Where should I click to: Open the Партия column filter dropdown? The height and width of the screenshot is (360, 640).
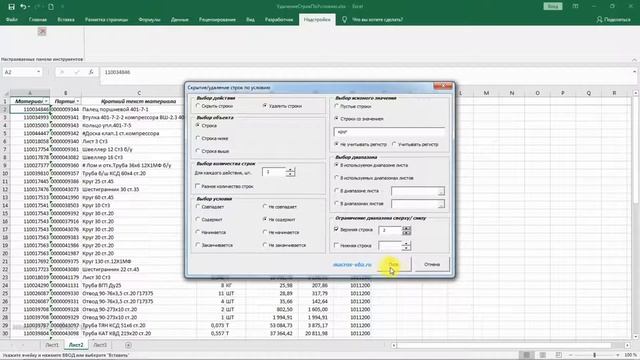(78, 101)
